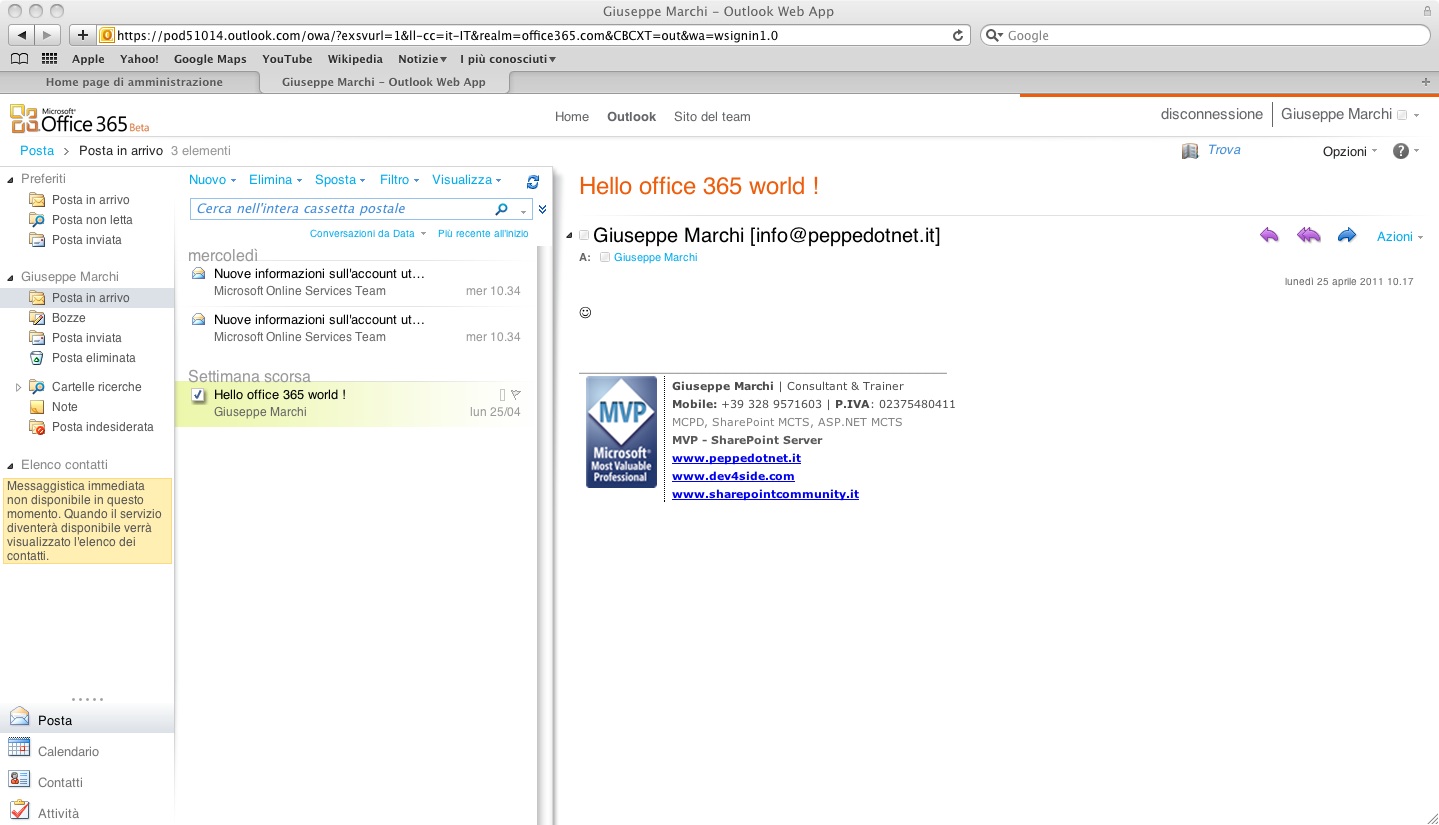The width and height of the screenshot is (1439, 825).
Task: Open Posta eliminata folder
Action: tap(93, 358)
